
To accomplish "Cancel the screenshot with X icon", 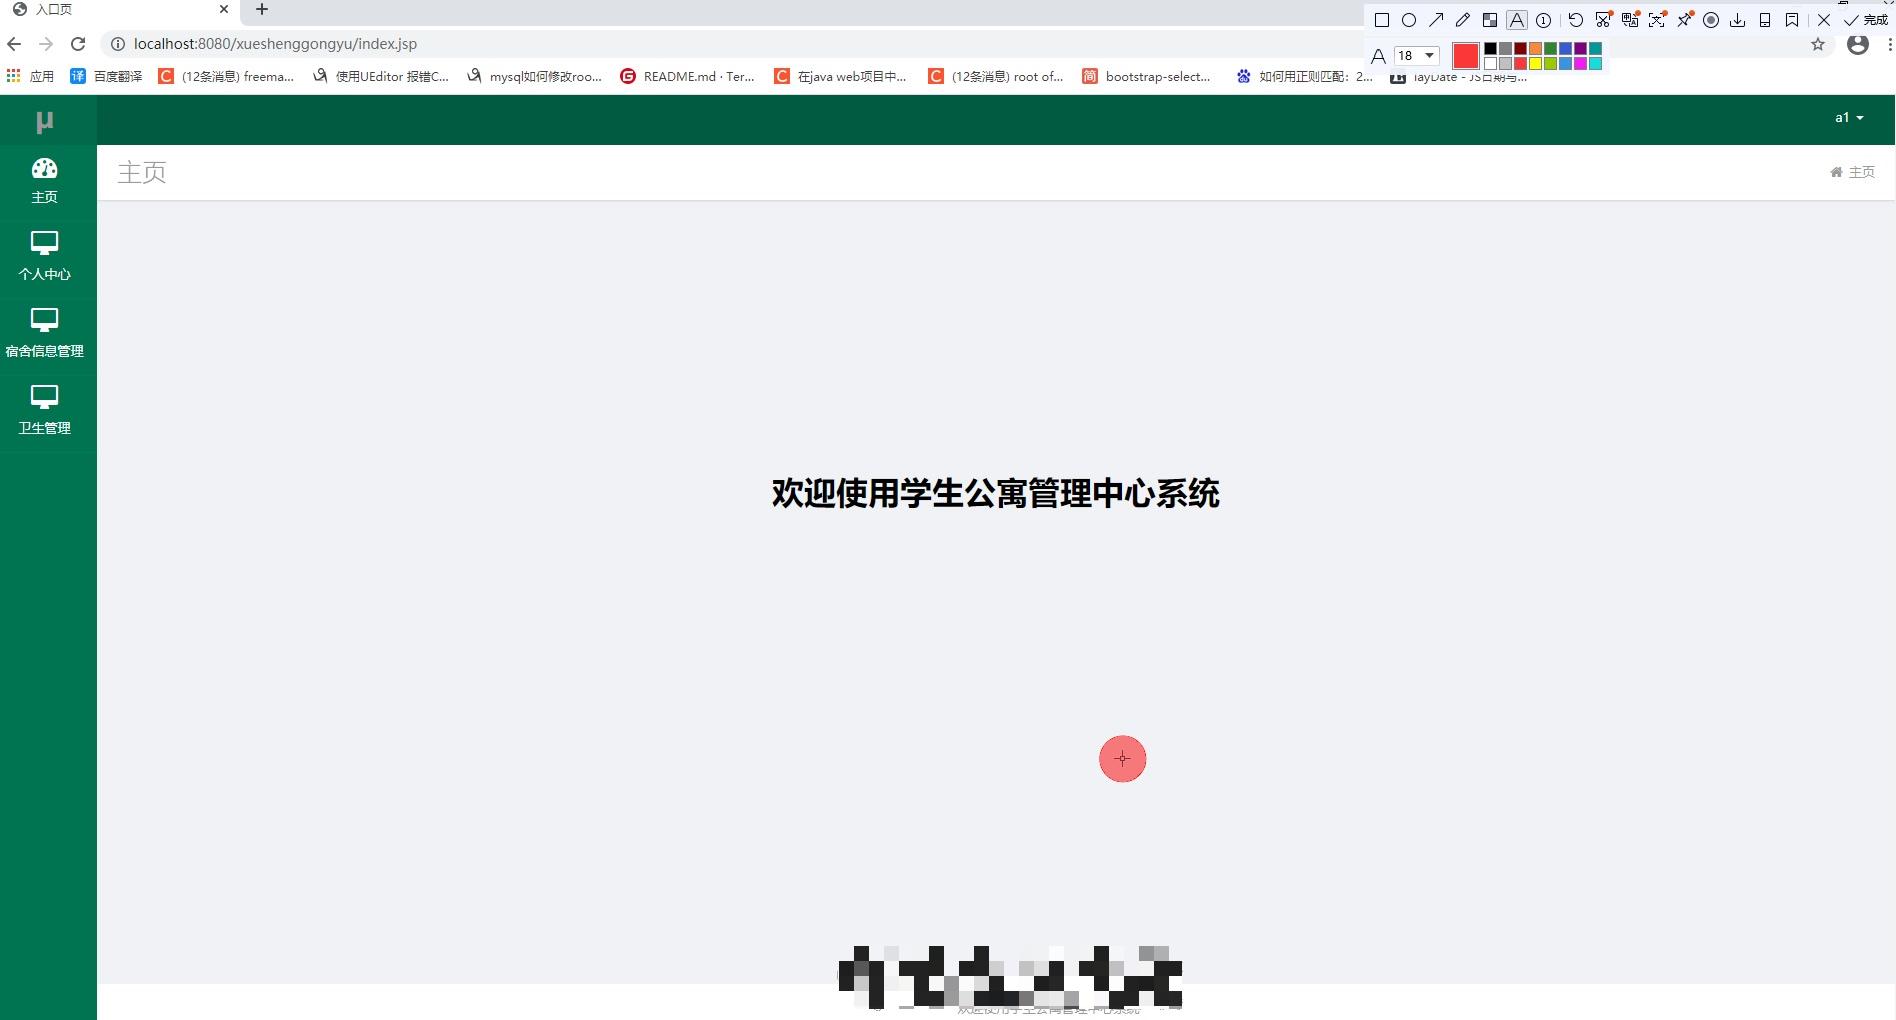I will click(x=1824, y=20).
